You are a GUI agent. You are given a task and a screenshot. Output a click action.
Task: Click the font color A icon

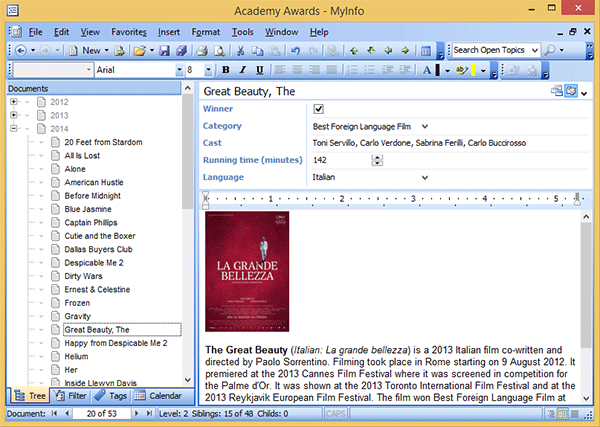427,70
